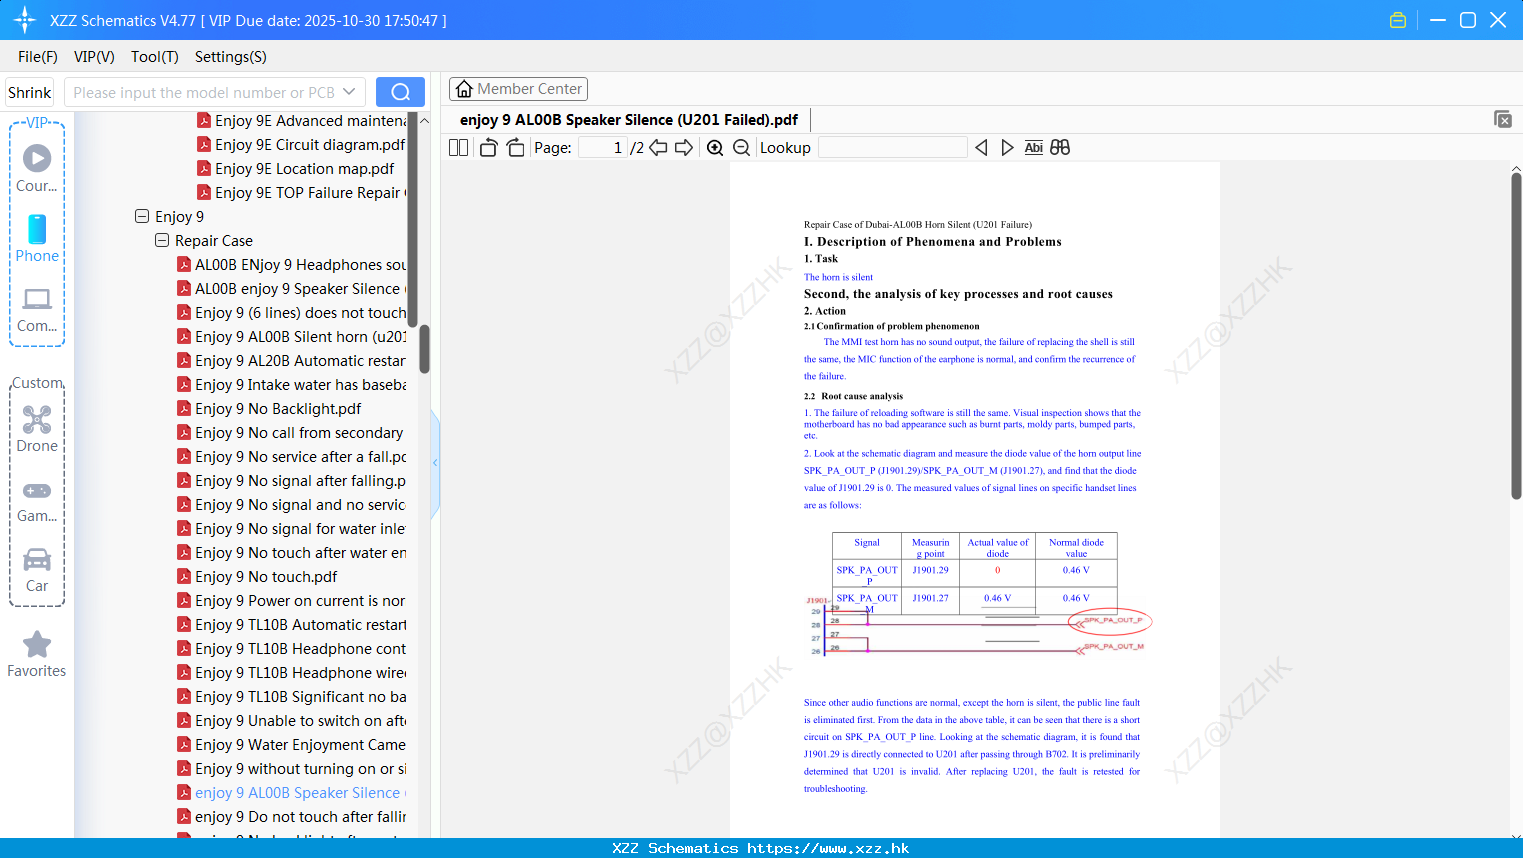Zoom in on the PDF
The image size is (1523, 858).
coord(715,148)
